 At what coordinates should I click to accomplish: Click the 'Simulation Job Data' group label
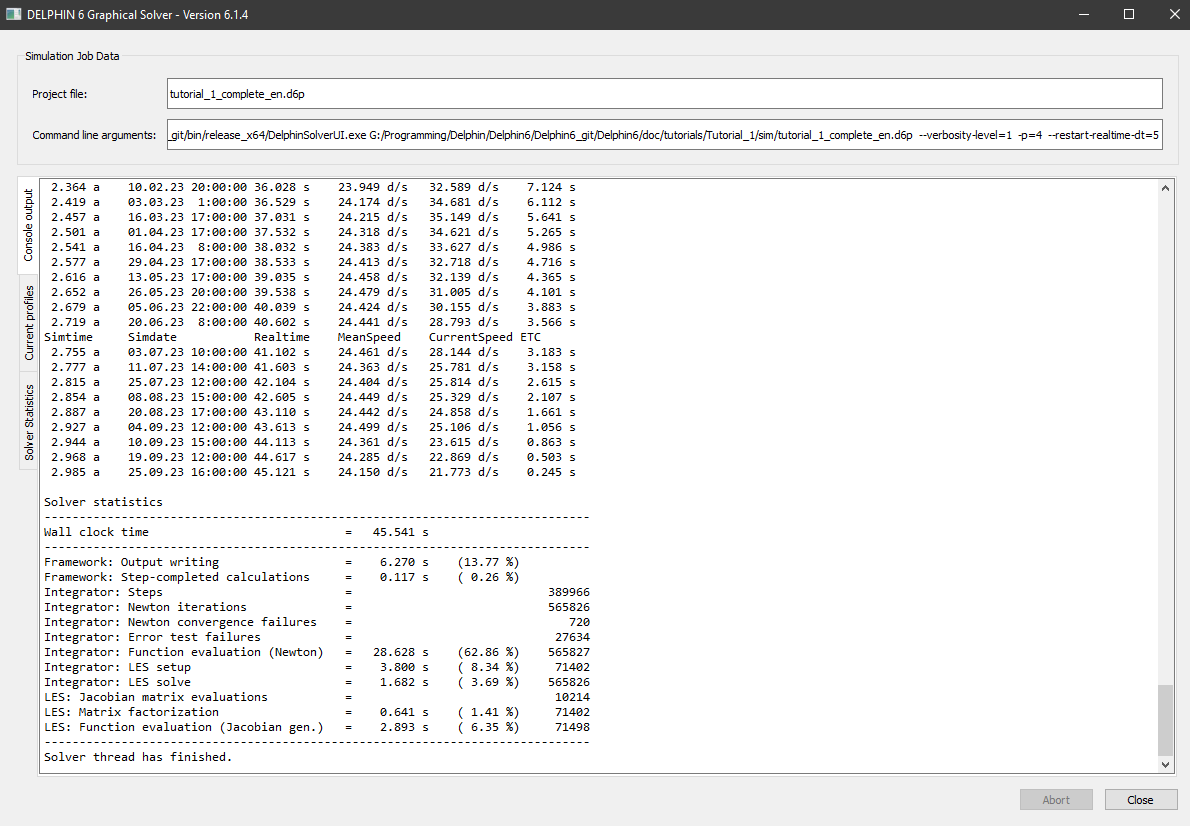[72, 56]
